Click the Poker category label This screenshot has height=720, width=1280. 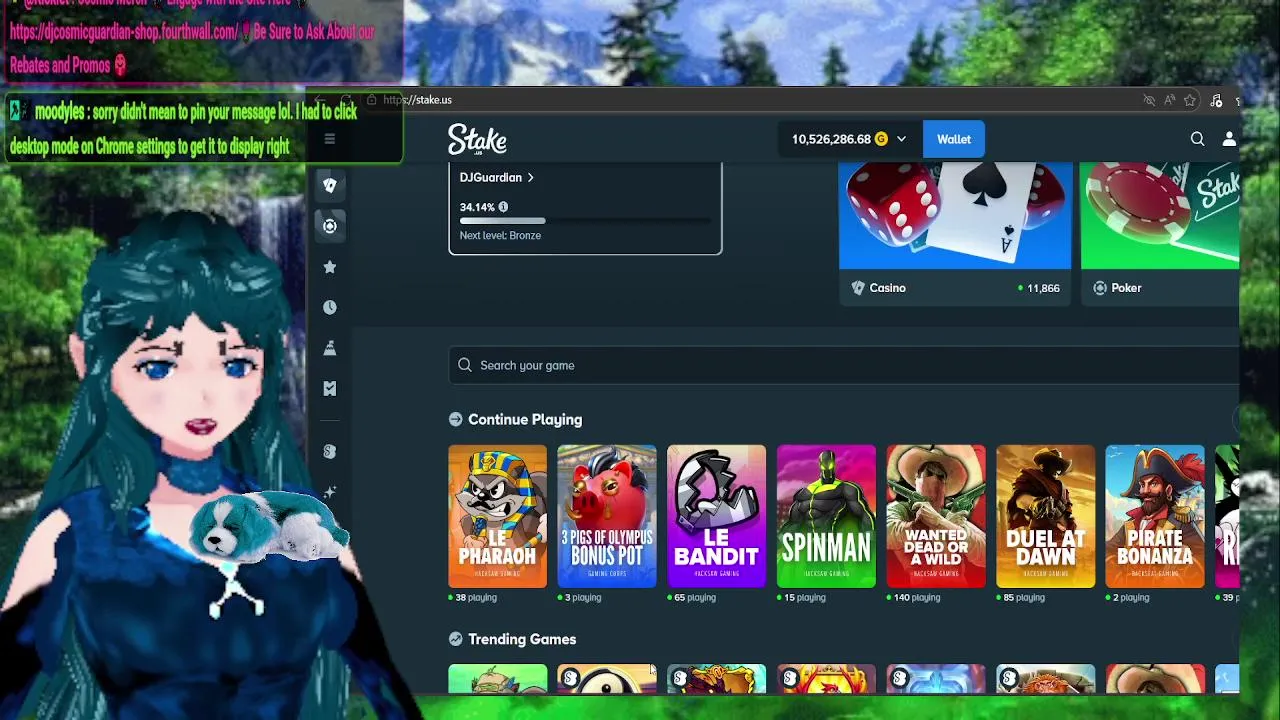[1126, 288]
